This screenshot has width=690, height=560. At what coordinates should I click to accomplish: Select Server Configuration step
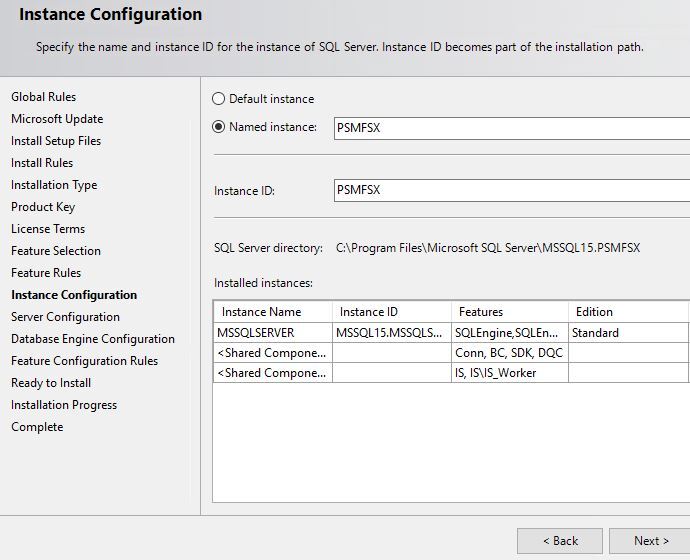[66, 317]
